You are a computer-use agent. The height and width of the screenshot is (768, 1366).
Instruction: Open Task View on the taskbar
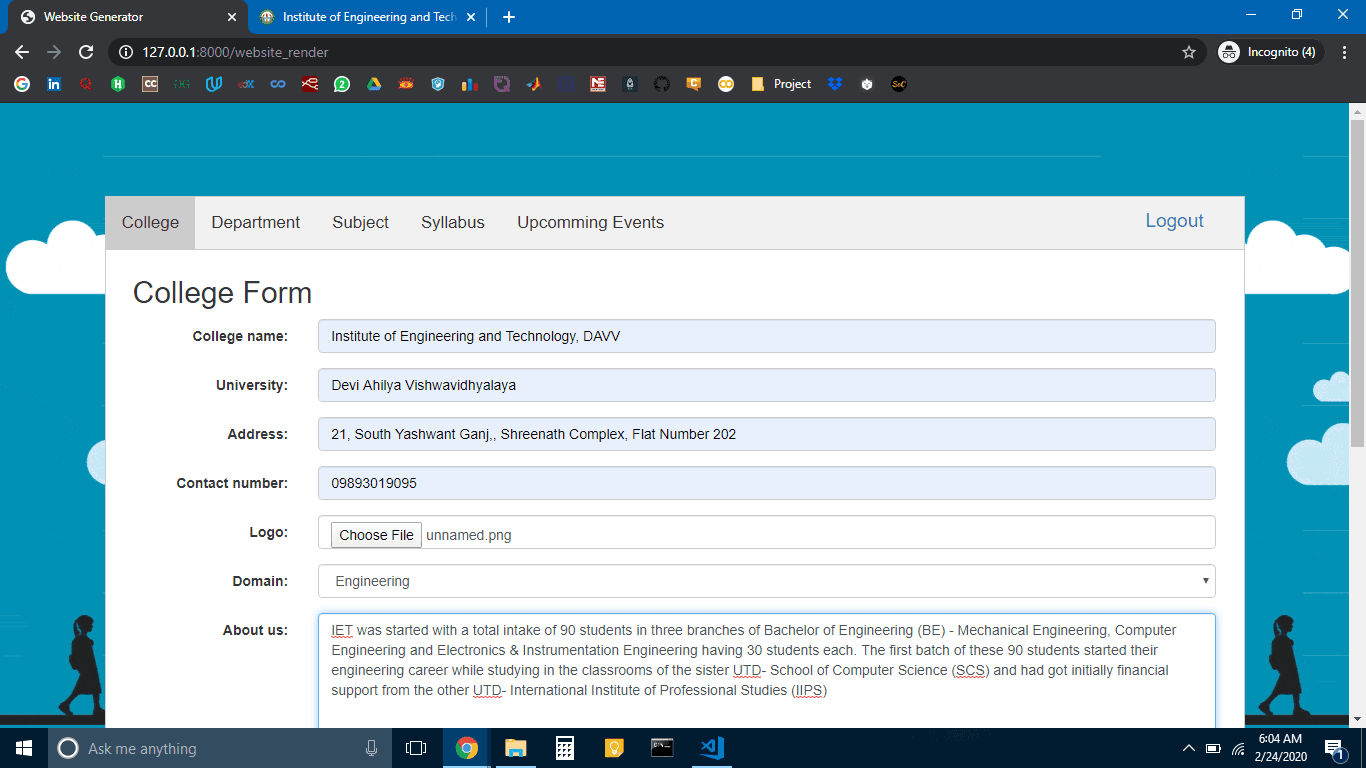pos(416,748)
